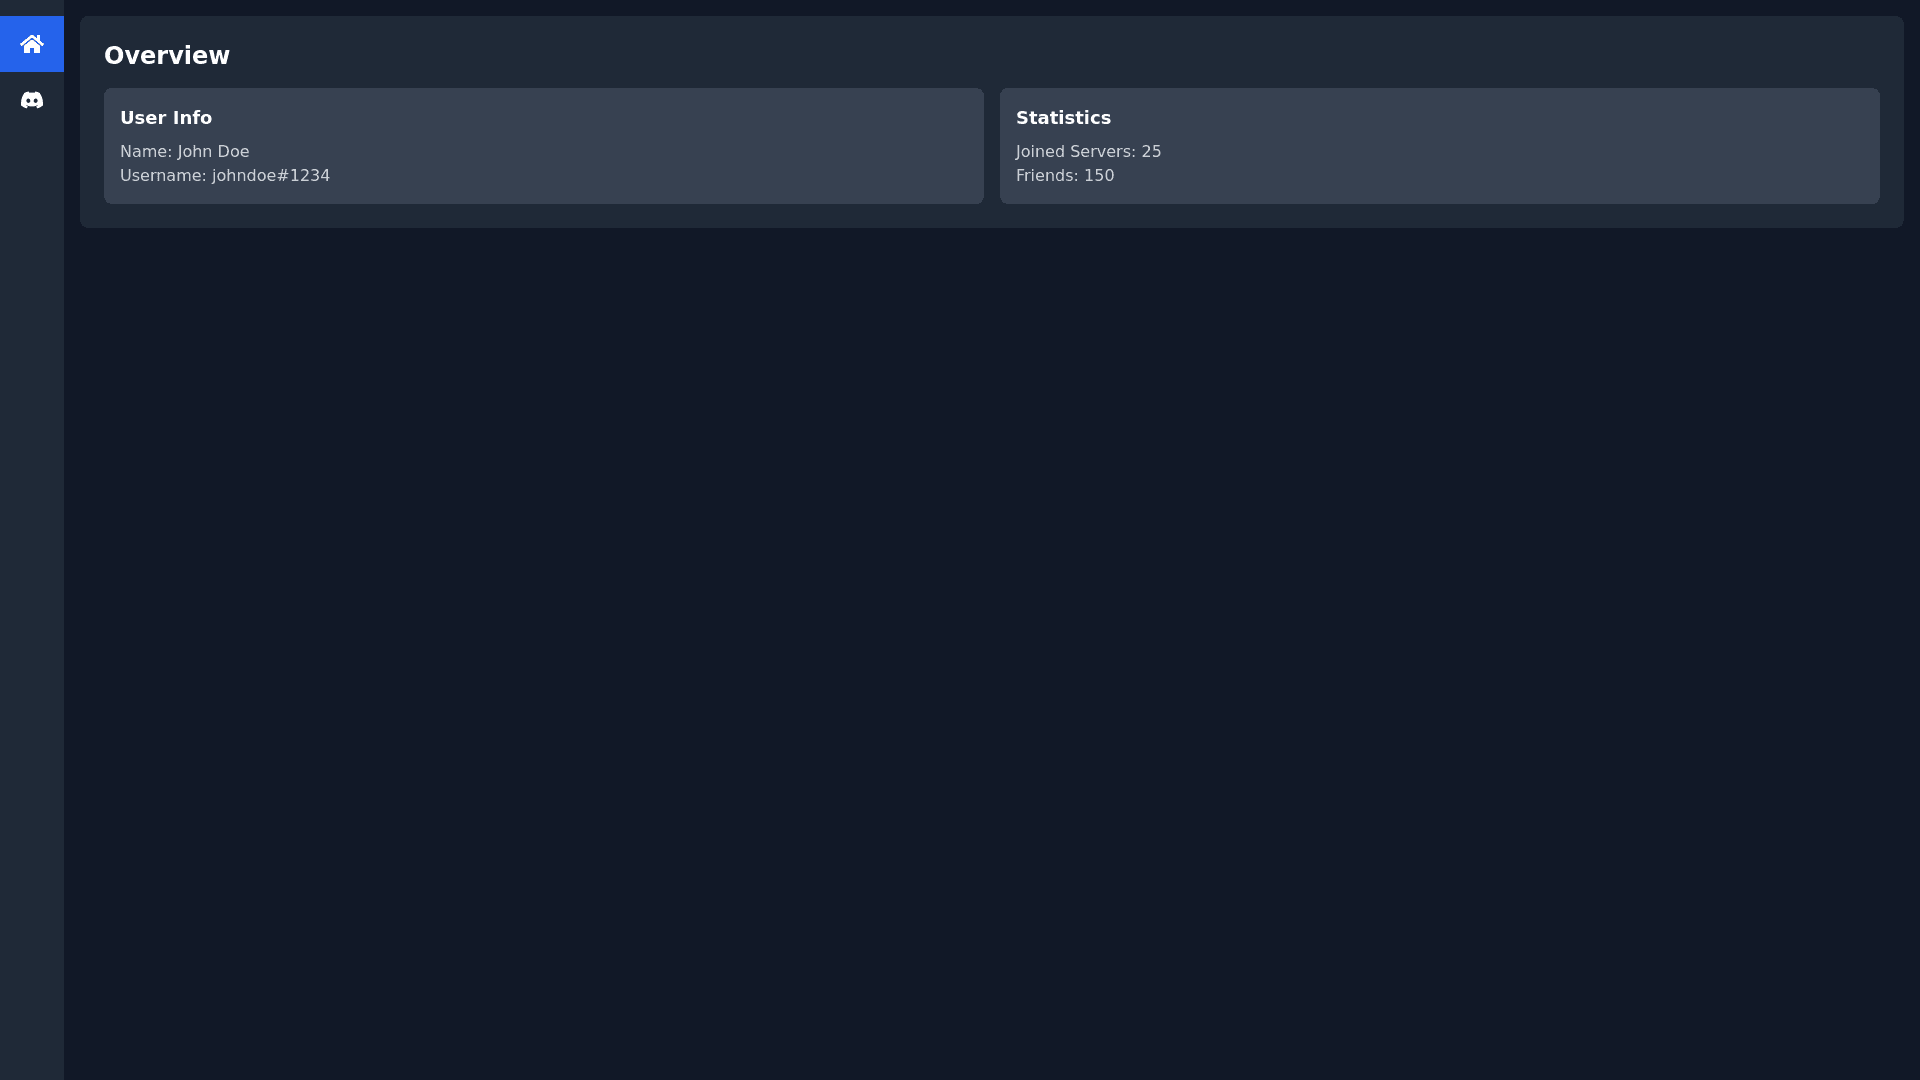Click the joined servers count 25

1151,152
